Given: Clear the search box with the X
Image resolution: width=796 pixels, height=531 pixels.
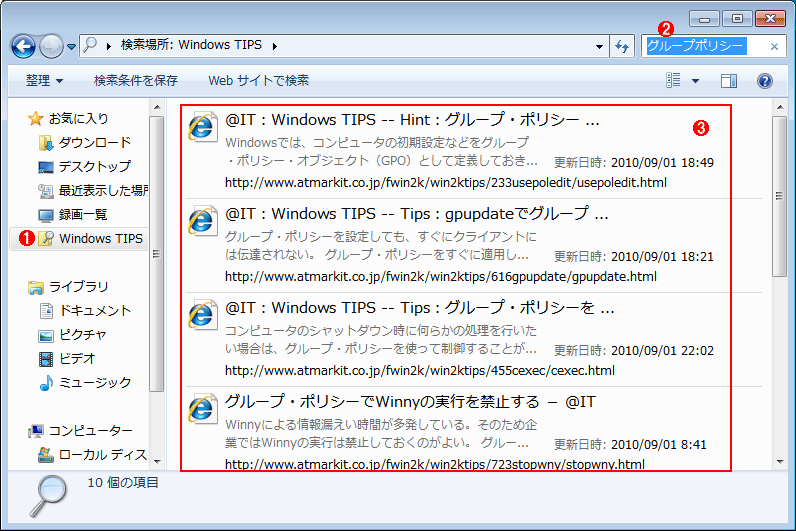Looking at the screenshot, I should tap(774, 47).
